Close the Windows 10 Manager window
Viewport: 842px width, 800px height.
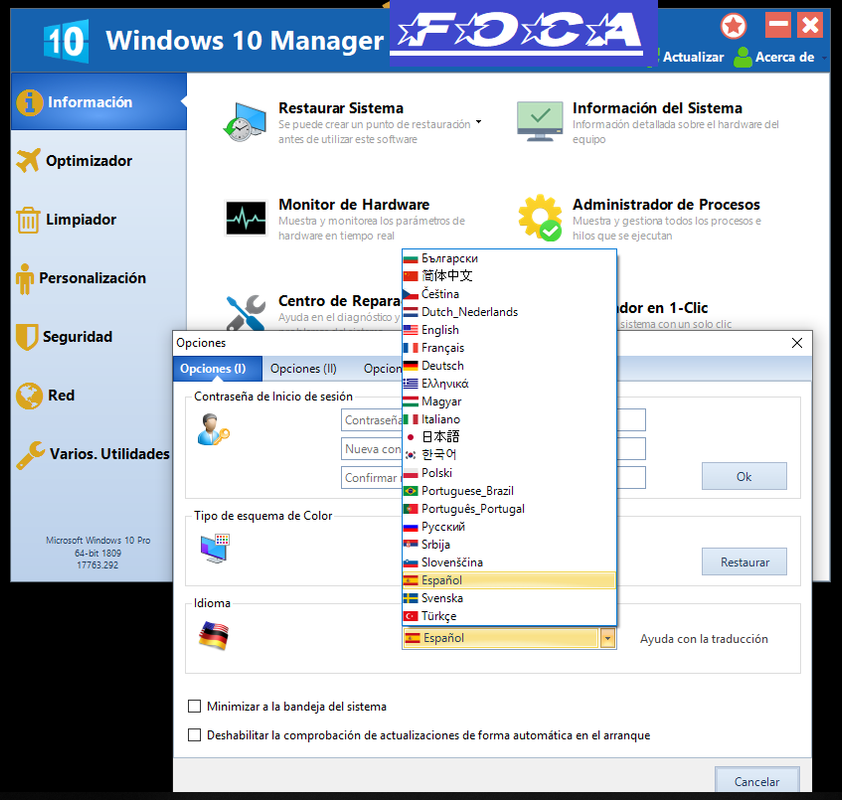coord(810,25)
